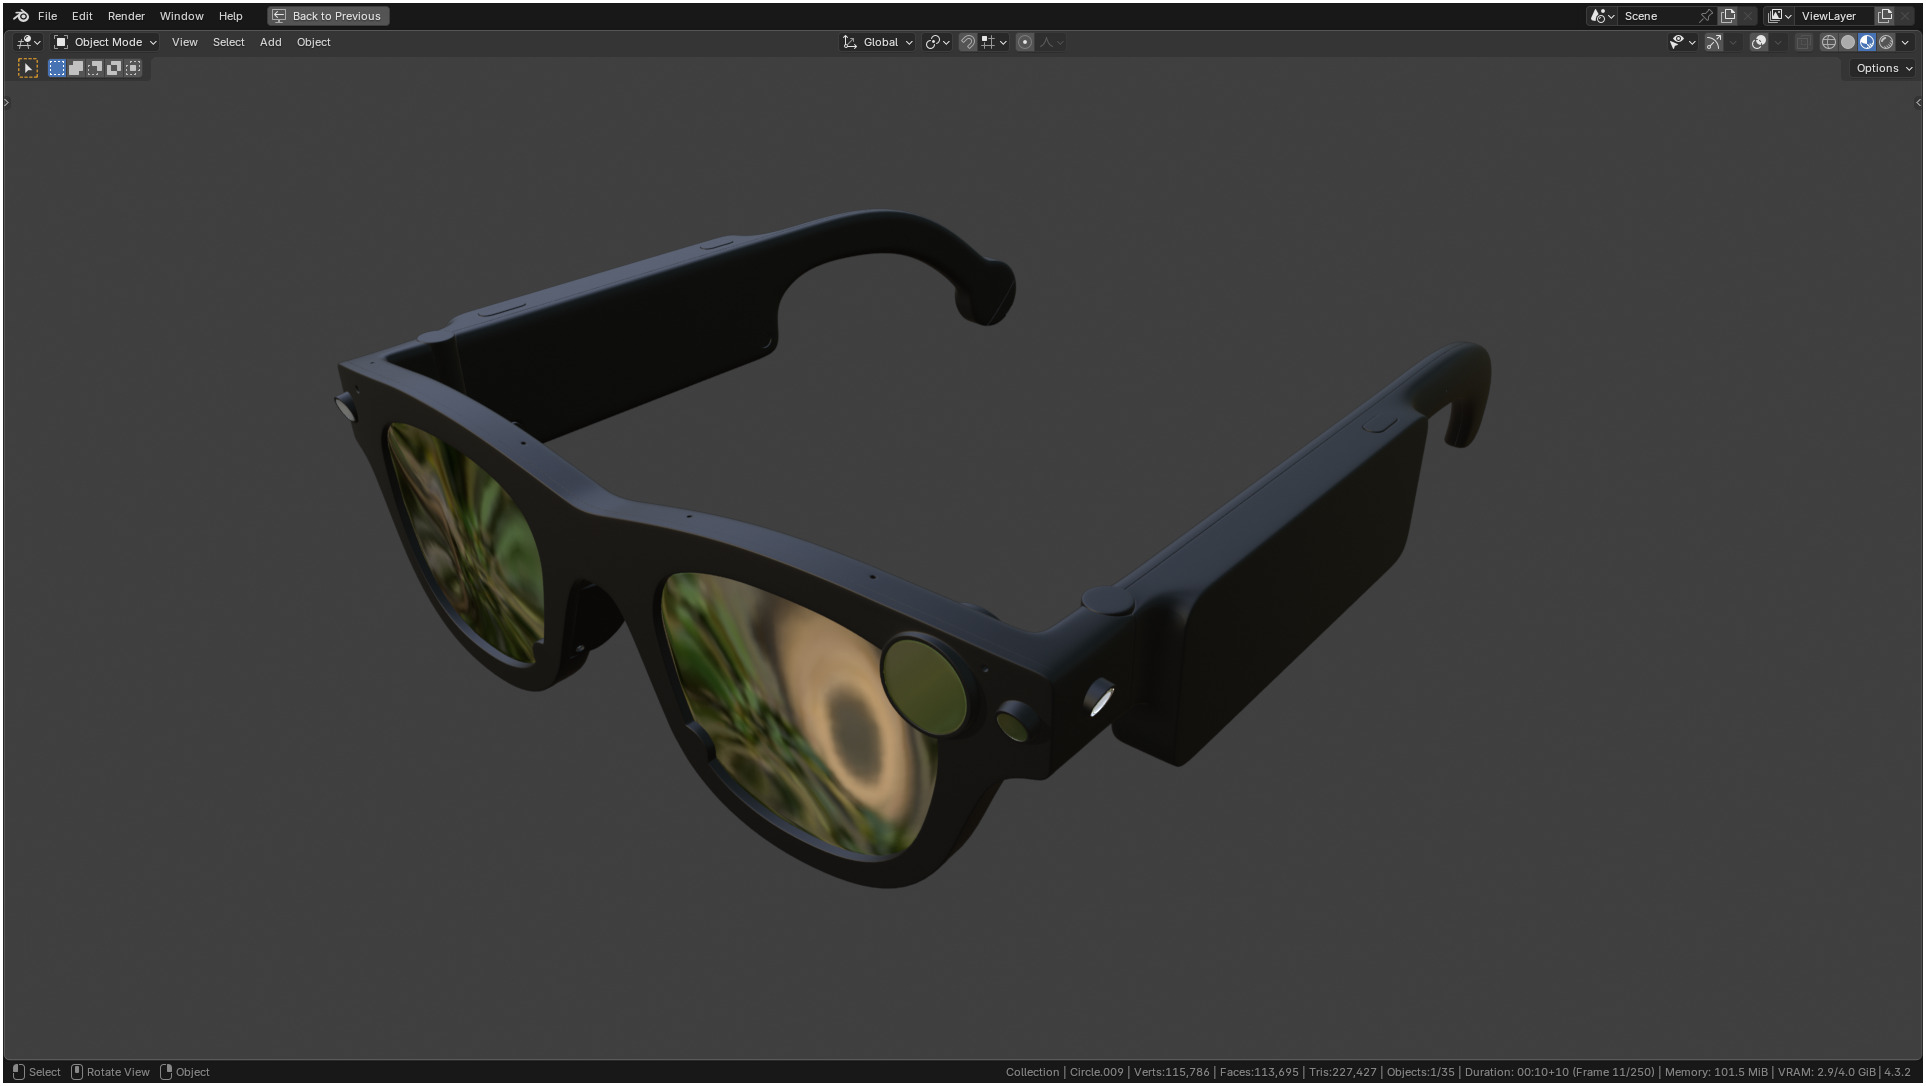Viewport: 1926px width, 1086px height.
Task: Choose the Intersect selection mode
Action: coord(133,68)
